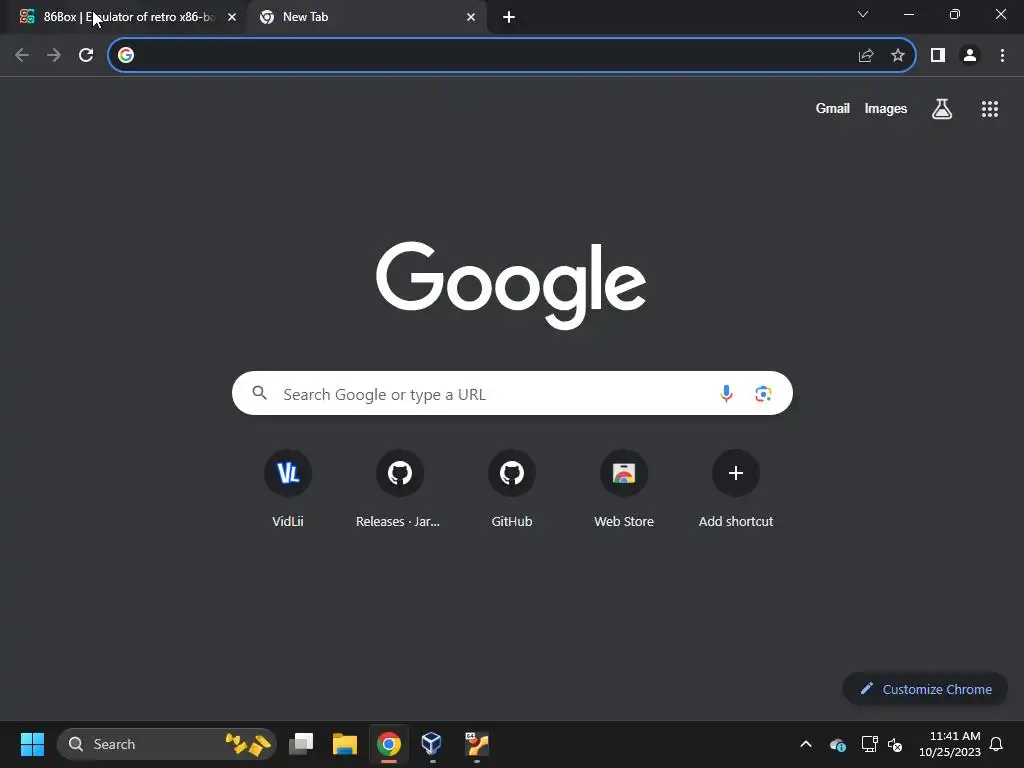Click the OneDrive tray icon
The width and height of the screenshot is (1024, 768).
coord(838,744)
